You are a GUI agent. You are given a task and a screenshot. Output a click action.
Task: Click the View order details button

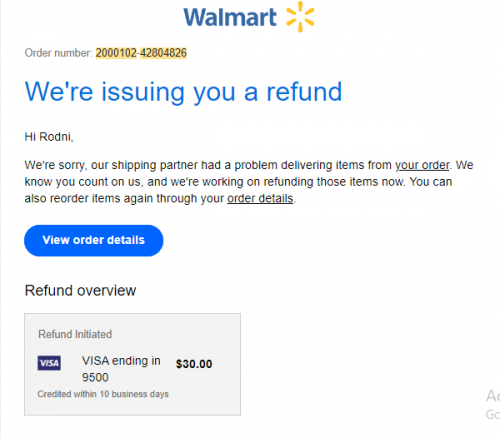[x=94, y=240]
